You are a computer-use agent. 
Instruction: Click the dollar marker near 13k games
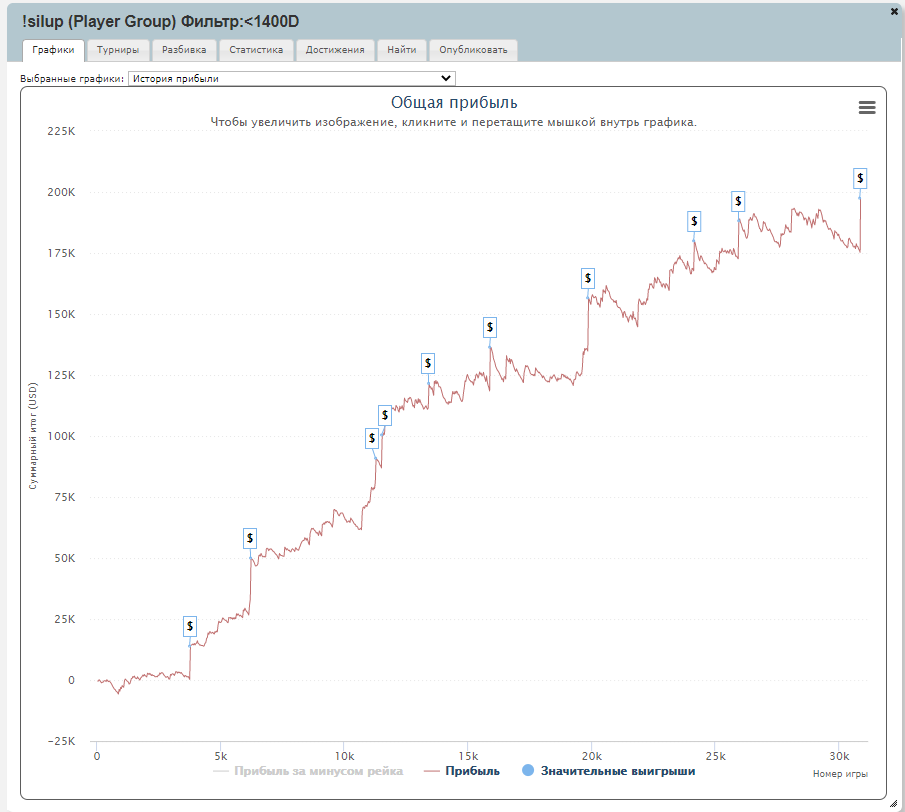tap(428, 363)
